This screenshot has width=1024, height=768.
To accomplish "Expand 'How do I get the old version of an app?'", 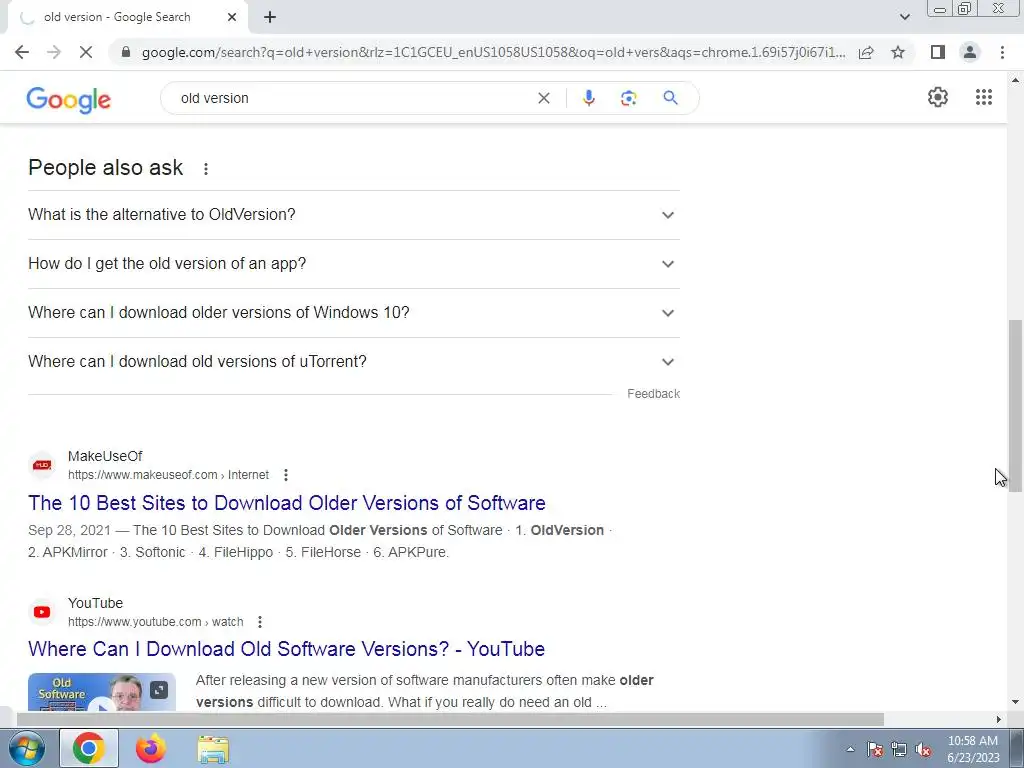I will coord(354,264).
